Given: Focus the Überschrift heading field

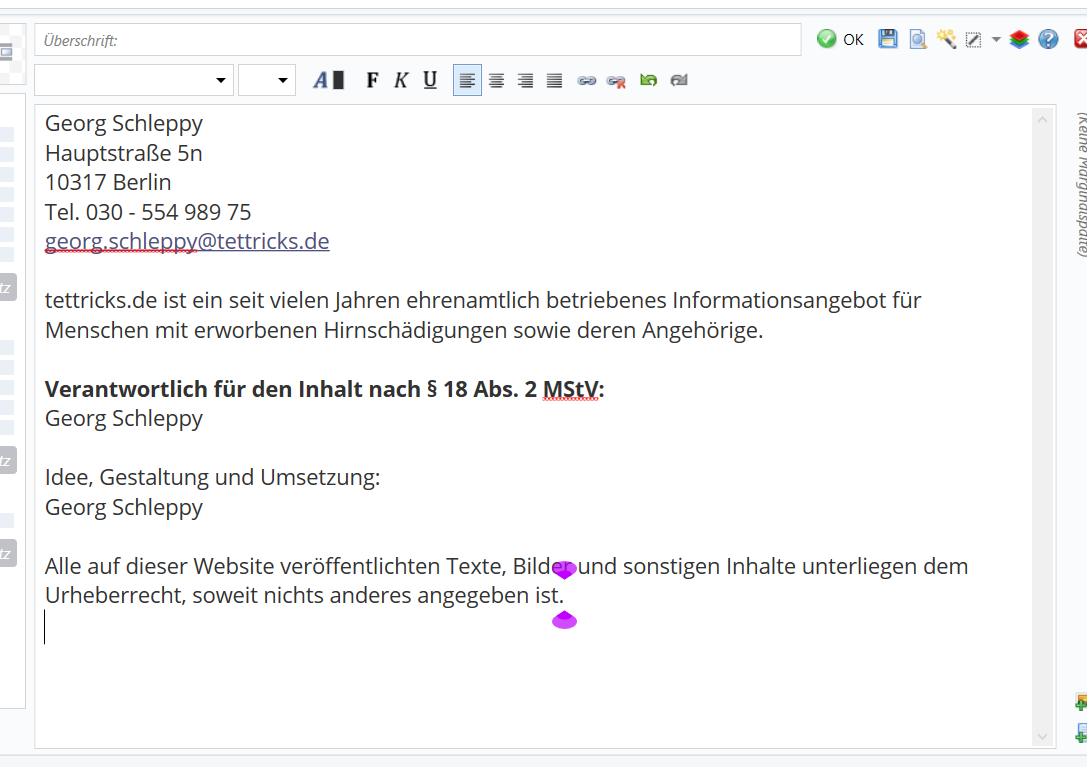Looking at the screenshot, I should 418,40.
